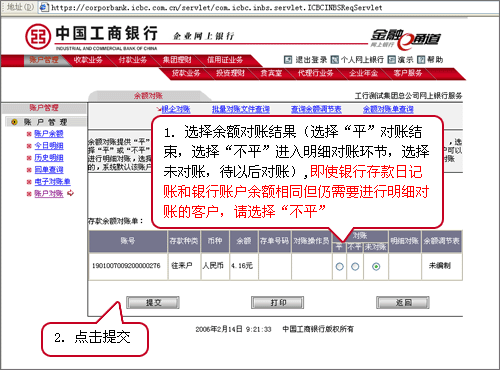Click the 帮助 help icon
The height and width of the screenshot is (370, 500).
[x=421, y=60]
